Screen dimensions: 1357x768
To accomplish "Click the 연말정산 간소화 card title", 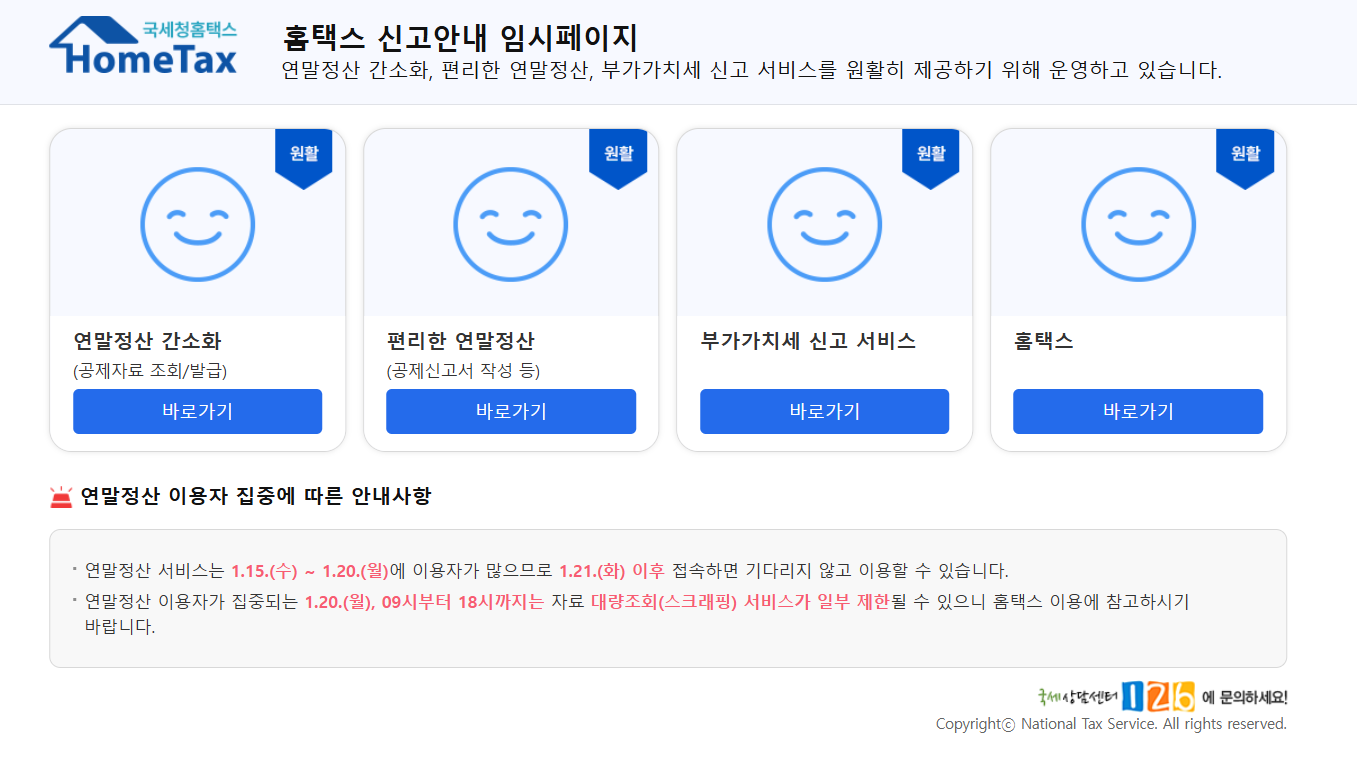I will (x=147, y=341).
